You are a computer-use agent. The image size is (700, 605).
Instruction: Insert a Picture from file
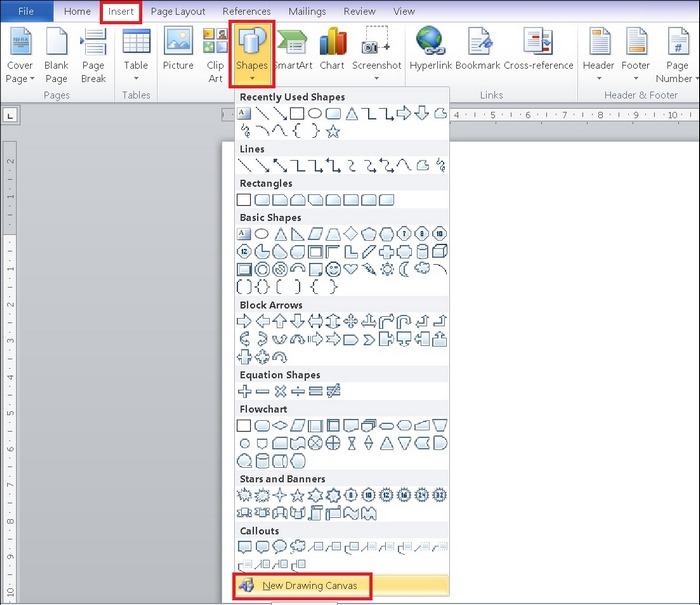pyautogui.click(x=178, y=49)
